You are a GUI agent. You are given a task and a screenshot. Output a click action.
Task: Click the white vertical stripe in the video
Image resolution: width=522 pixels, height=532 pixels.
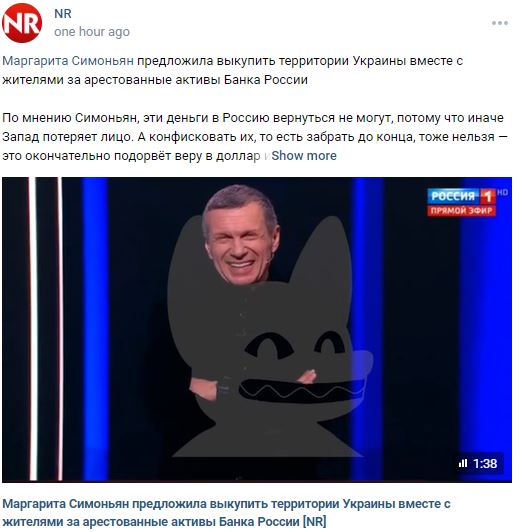click(x=33, y=328)
